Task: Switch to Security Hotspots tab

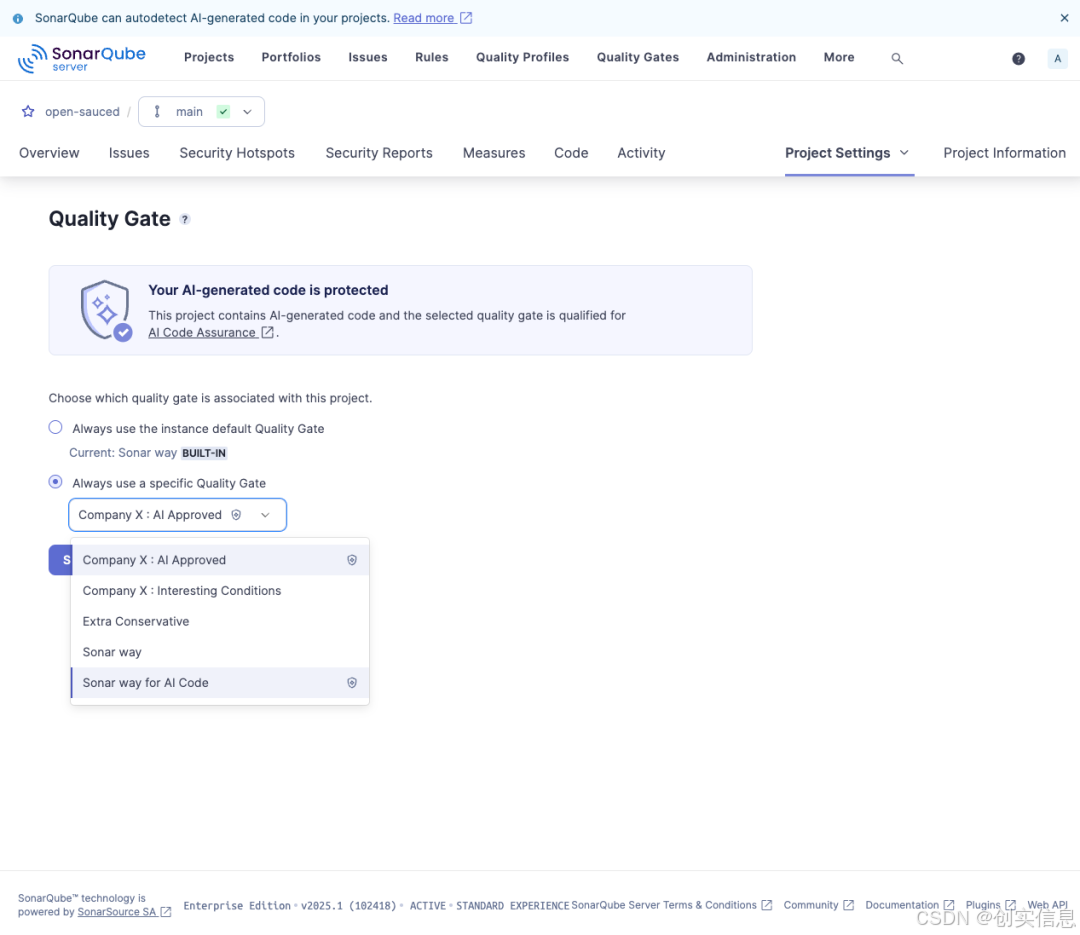Action: point(237,153)
